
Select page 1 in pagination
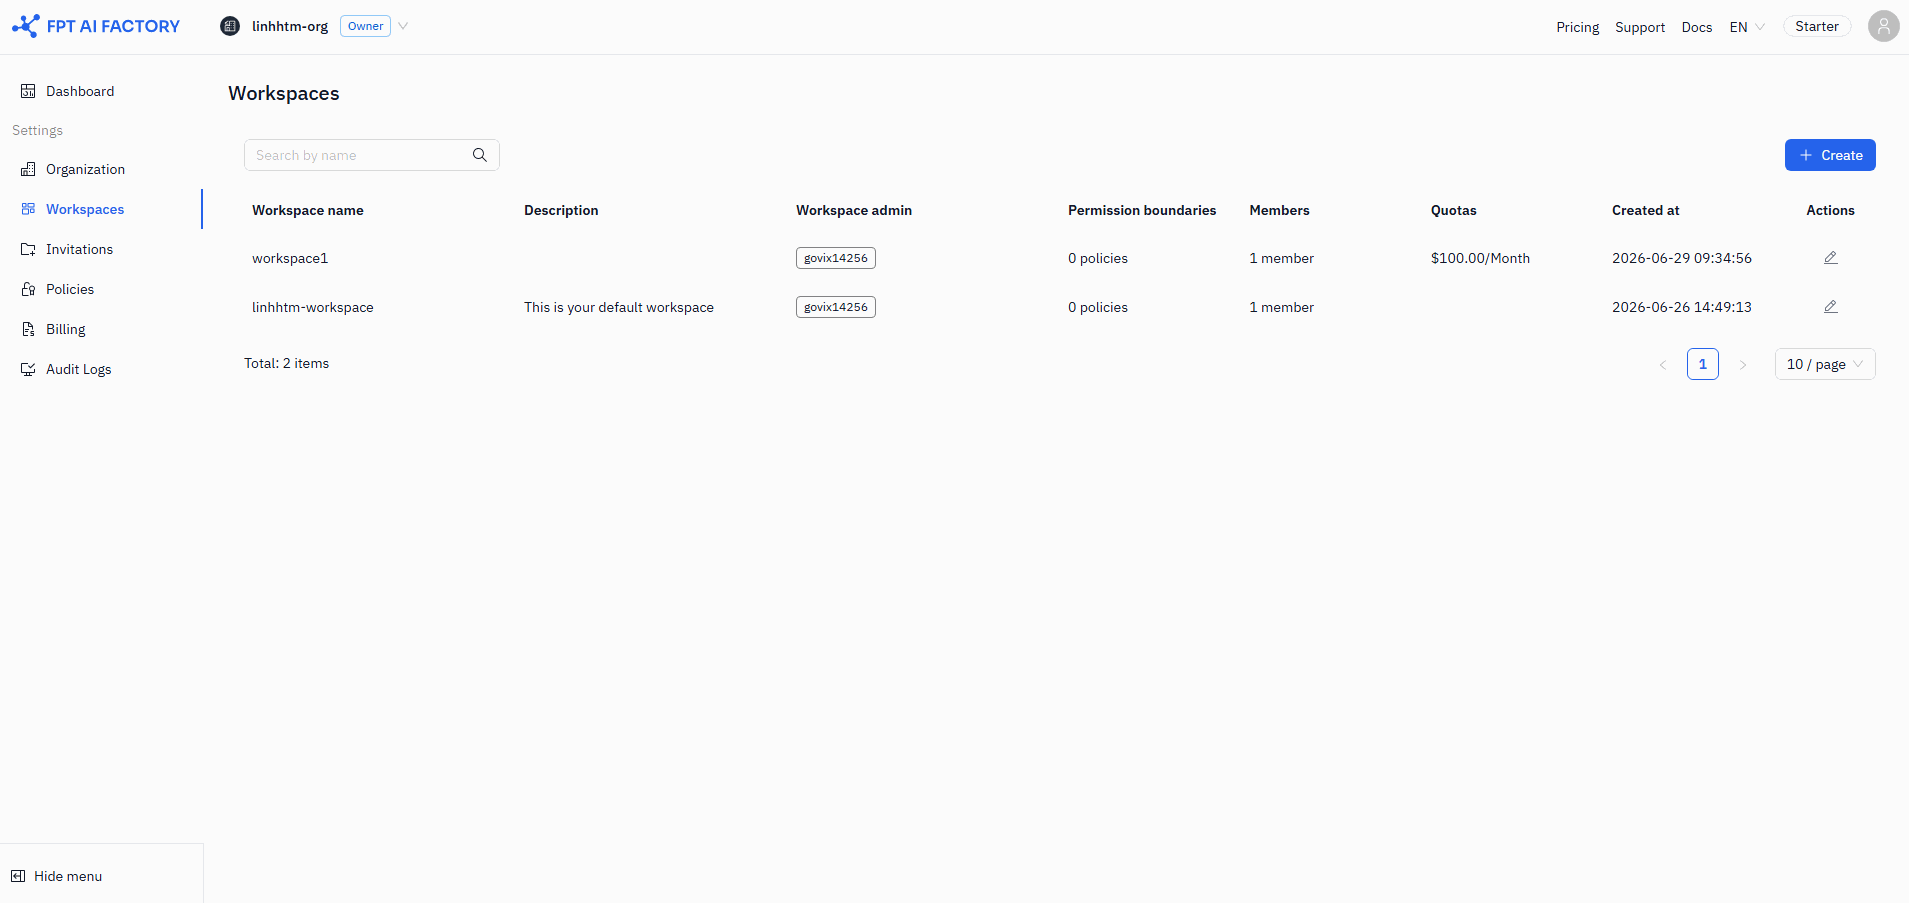(1702, 364)
